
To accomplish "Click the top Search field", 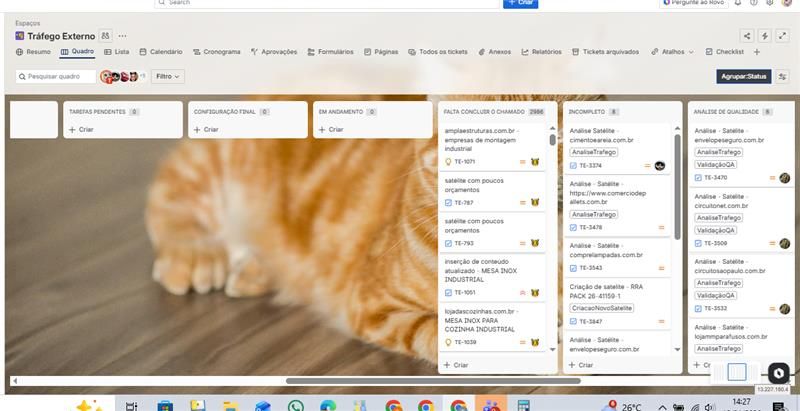I will pos(327,3).
